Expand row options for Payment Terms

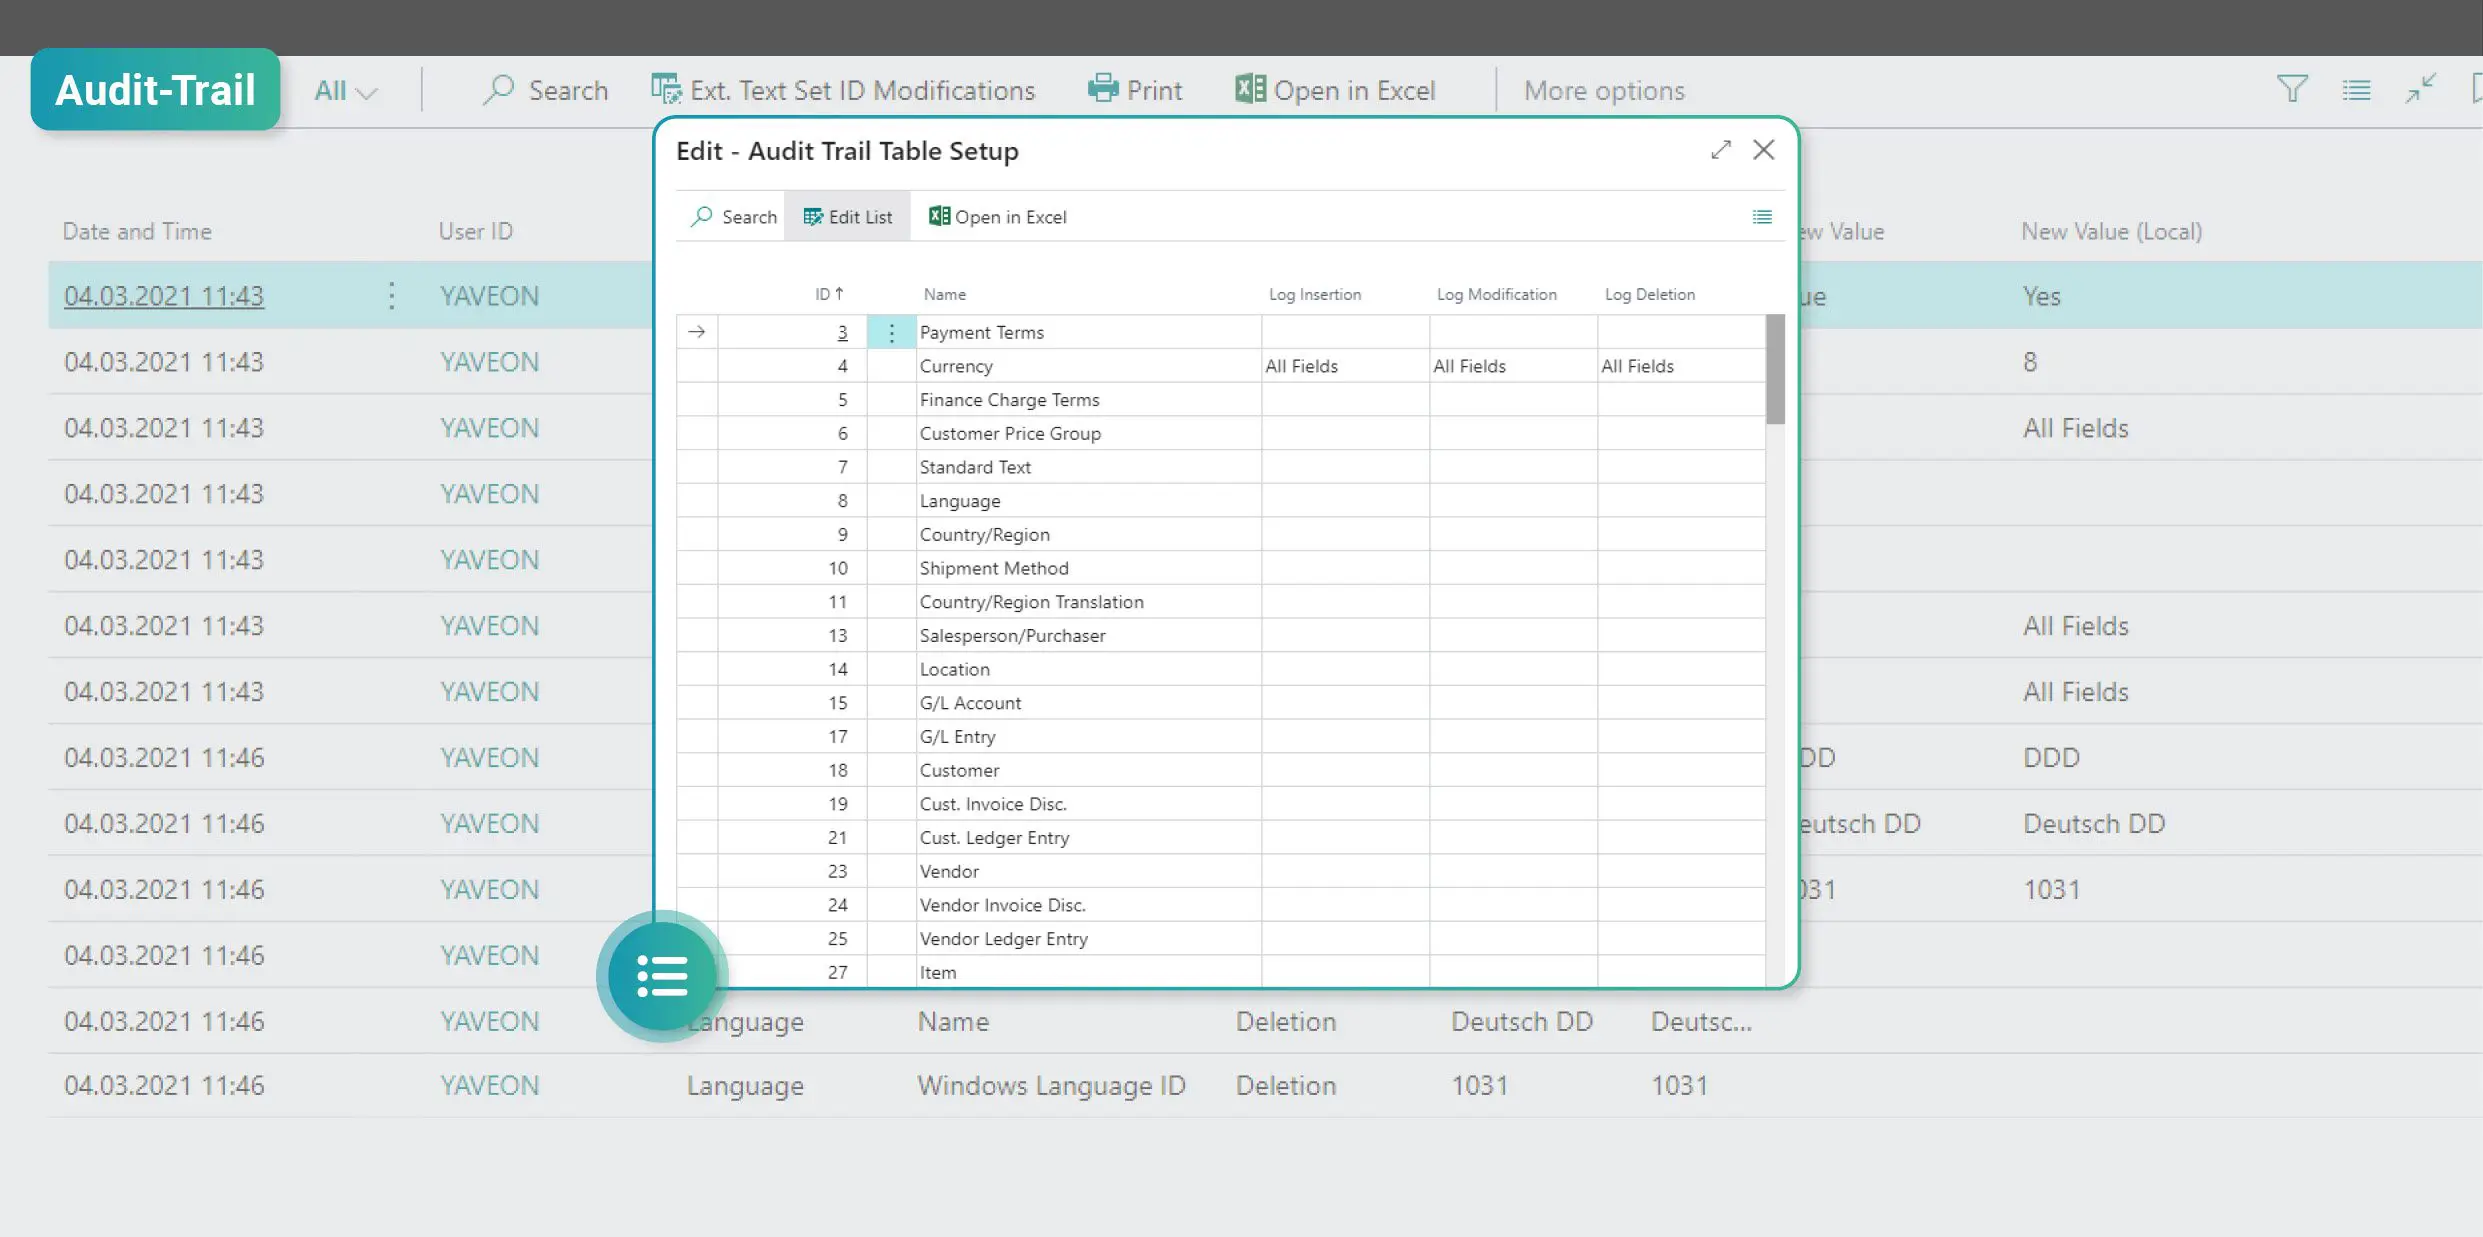pos(892,331)
